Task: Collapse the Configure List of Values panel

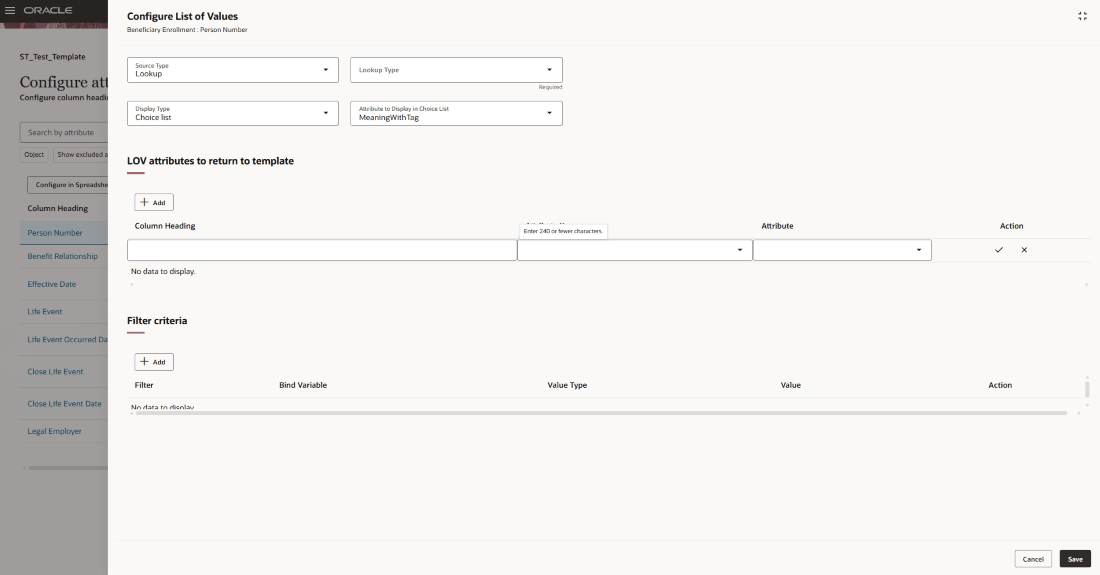Action: pyautogui.click(x=1082, y=16)
